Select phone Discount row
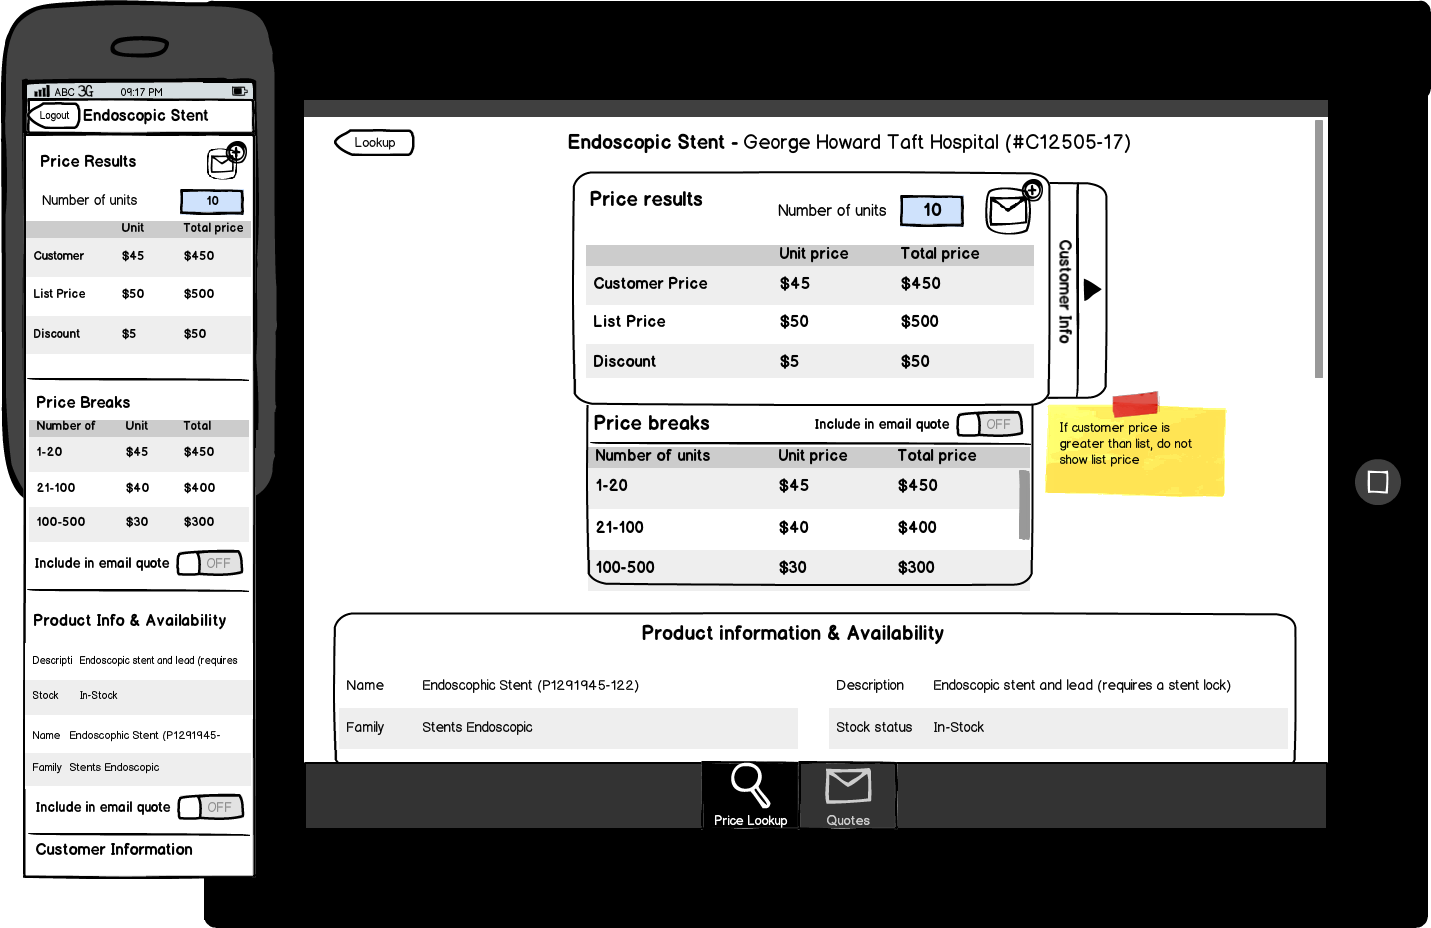This screenshot has height=928, width=1431. (x=139, y=334)
